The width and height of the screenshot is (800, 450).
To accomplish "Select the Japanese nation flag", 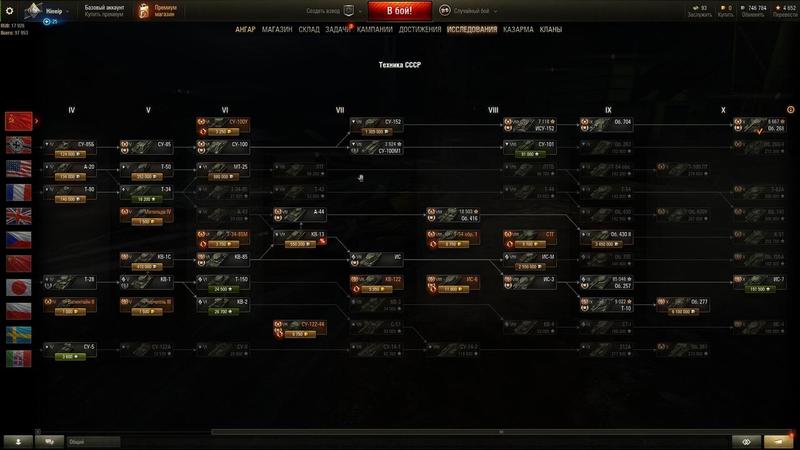I will tap(18, 287).
